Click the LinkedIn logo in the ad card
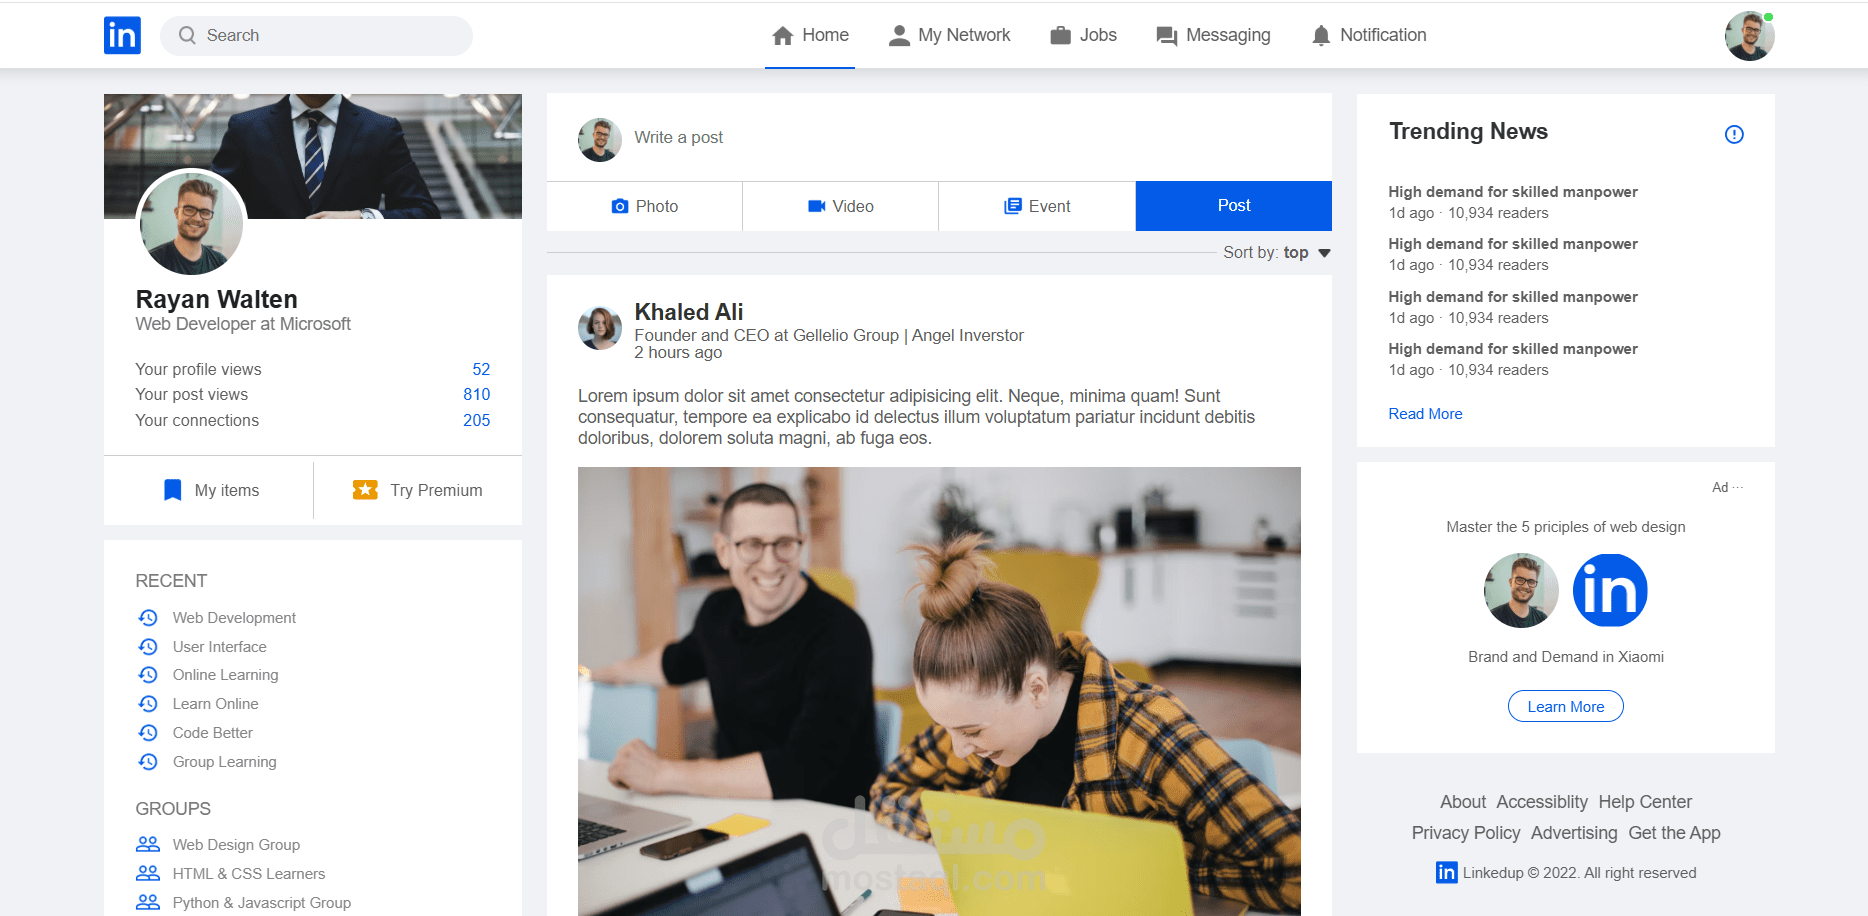 point(1610,590)
